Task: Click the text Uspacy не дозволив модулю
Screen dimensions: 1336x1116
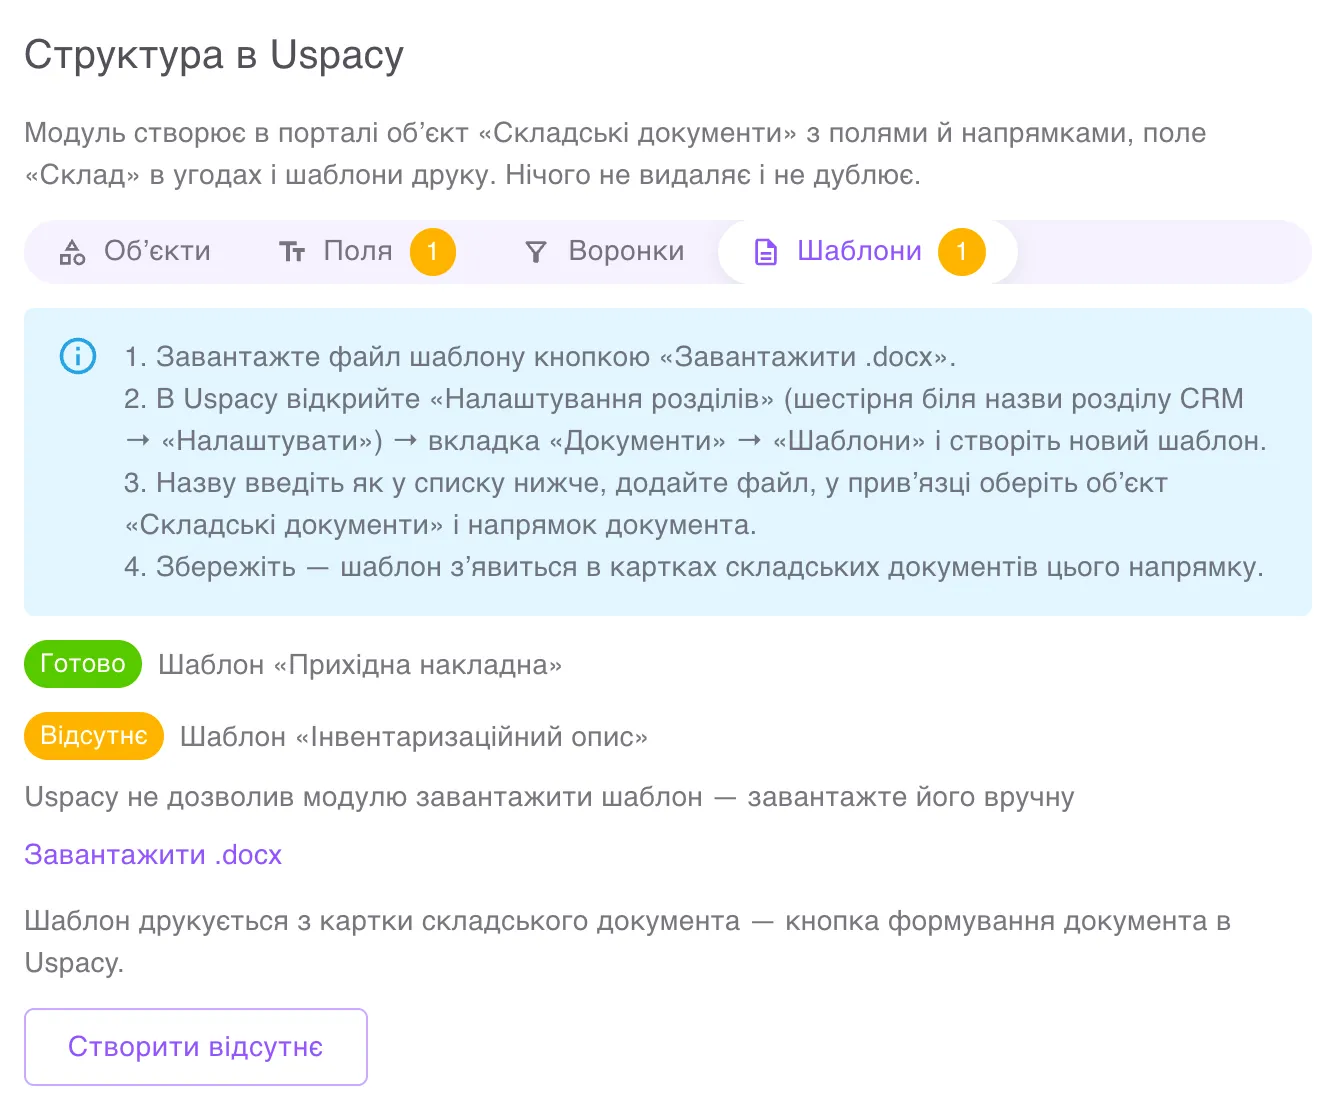Action: pyautogui.click(x=549, y=797)
